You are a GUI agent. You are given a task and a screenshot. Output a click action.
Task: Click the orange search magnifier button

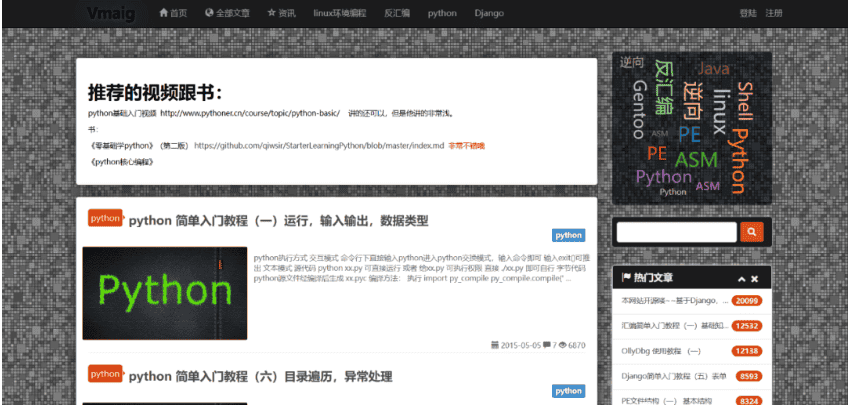[751, 232]
